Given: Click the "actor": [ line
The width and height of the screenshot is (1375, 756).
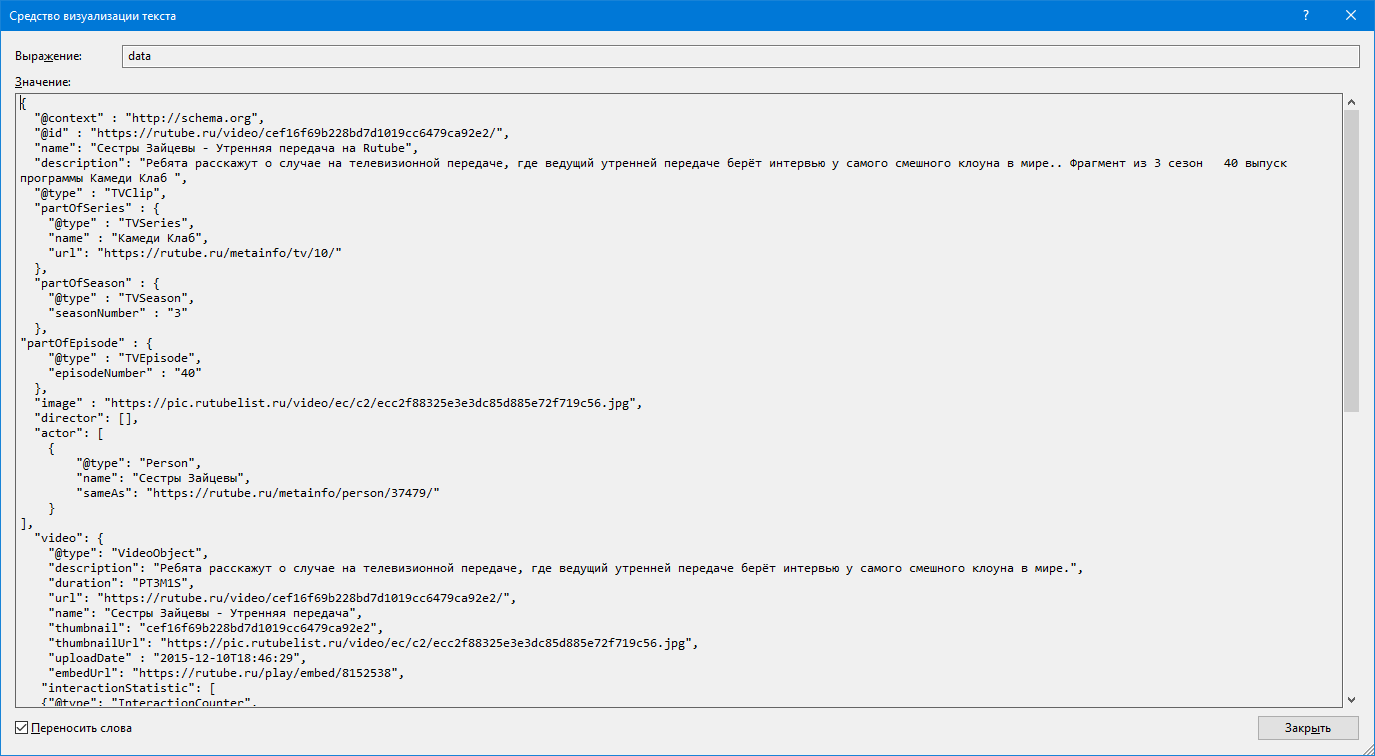Looking at the screenshot, I should click(x=68, y=432).
